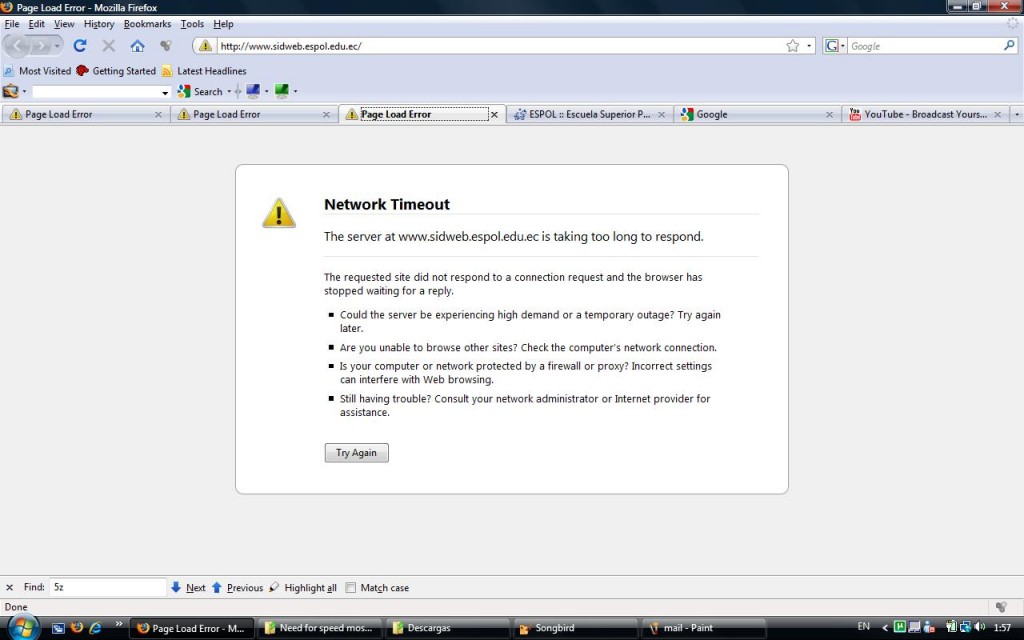Open the list all tabs dropdown
Screen dimensions: 1024x640
click(1016, 114)
